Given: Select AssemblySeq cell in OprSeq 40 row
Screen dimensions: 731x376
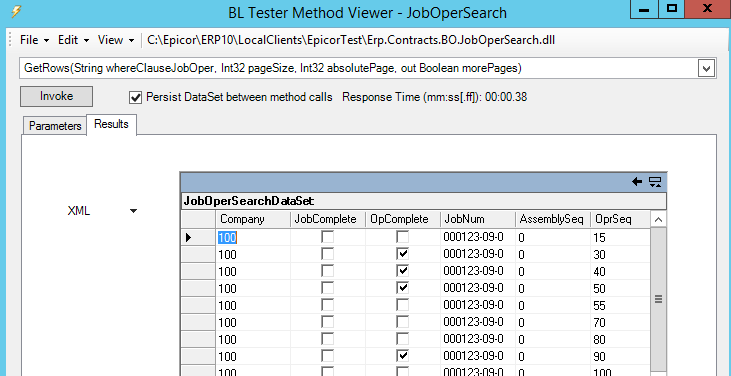Looking at the screenshot, I should click(x=552, y=271).
